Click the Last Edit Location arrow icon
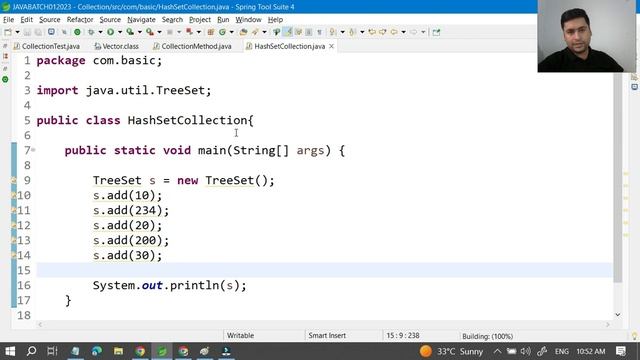 (372, 32)
